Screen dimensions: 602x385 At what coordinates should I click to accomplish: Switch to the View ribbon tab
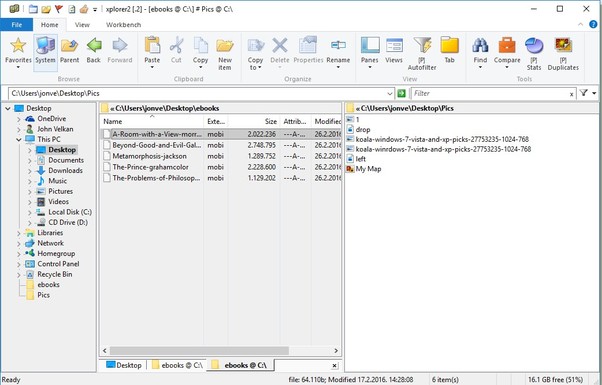82,25
